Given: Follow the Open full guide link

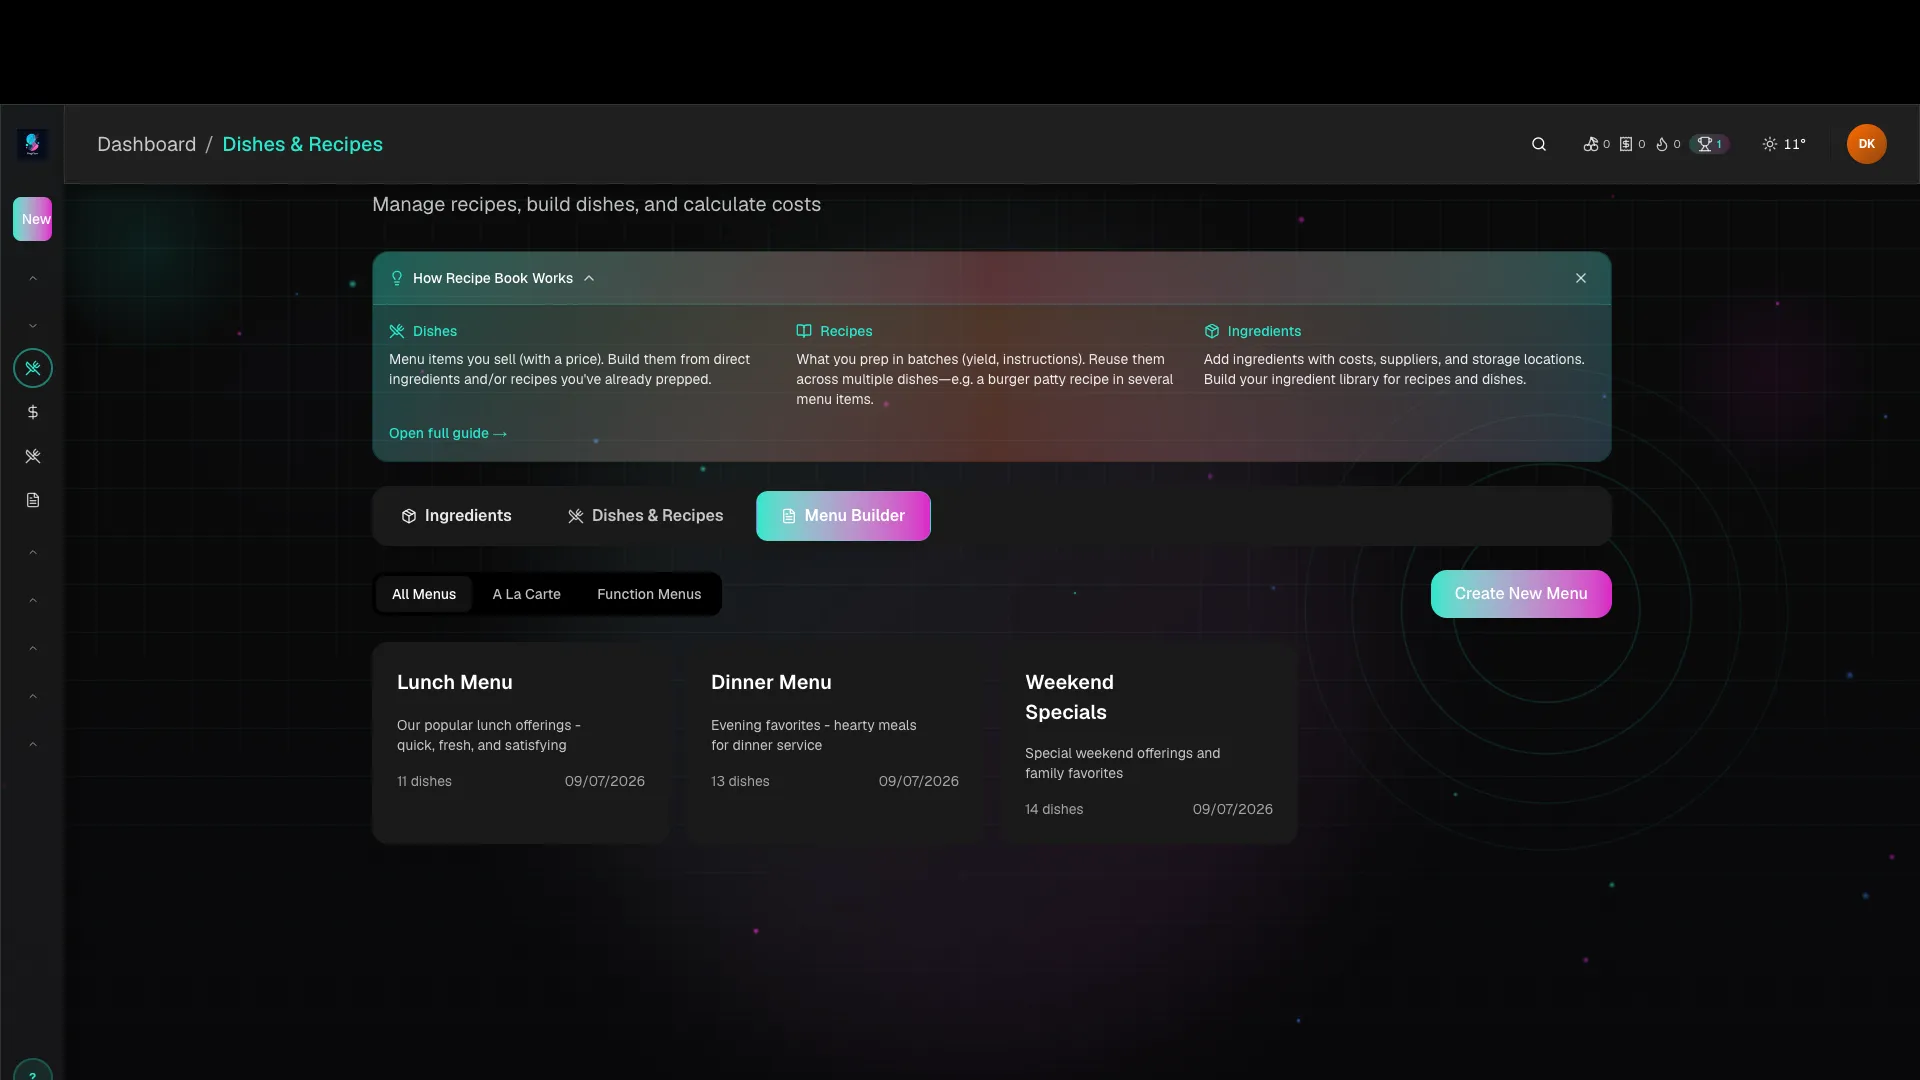Looking at the screenshot, I should (x=448, y=433).
